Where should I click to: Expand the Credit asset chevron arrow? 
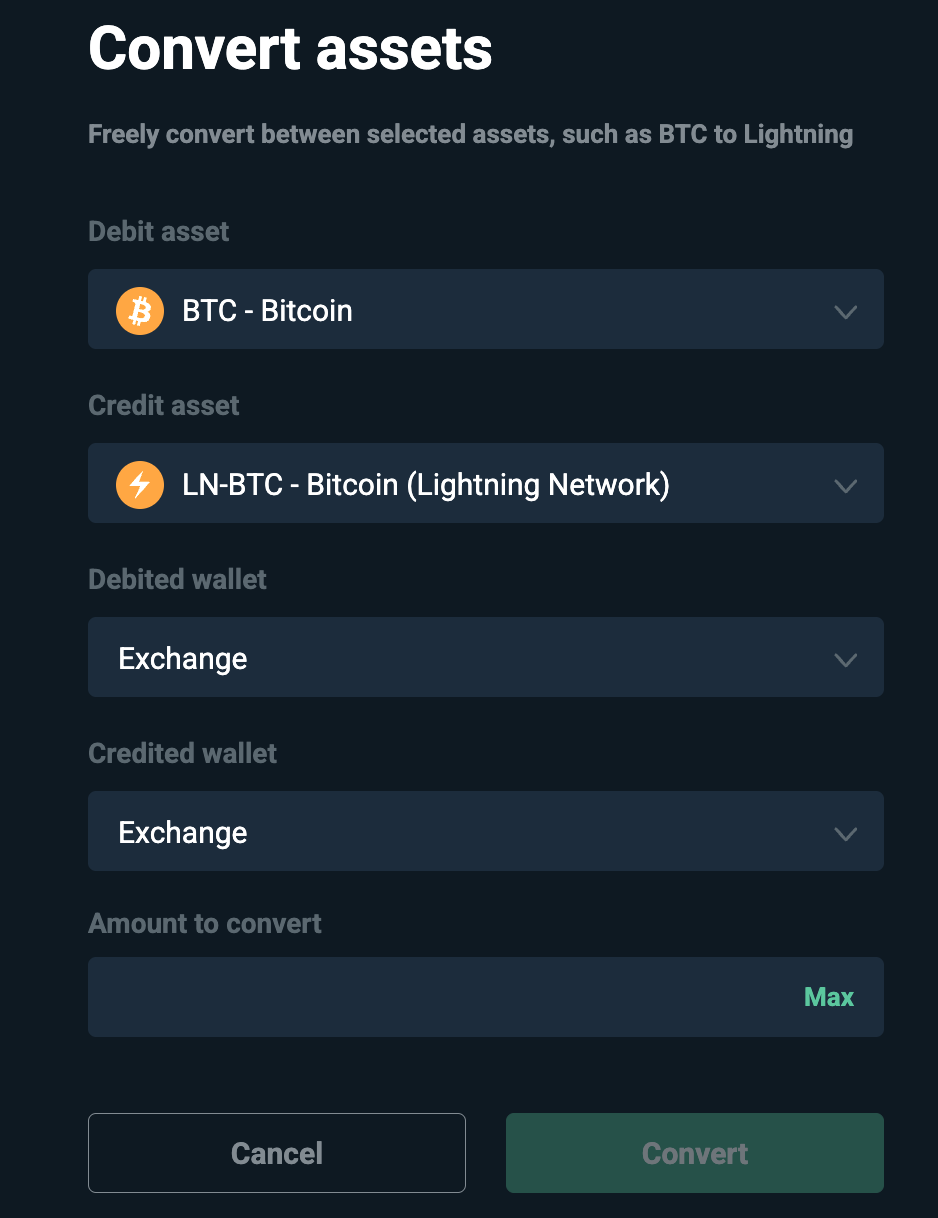click(x=846, y=486)
